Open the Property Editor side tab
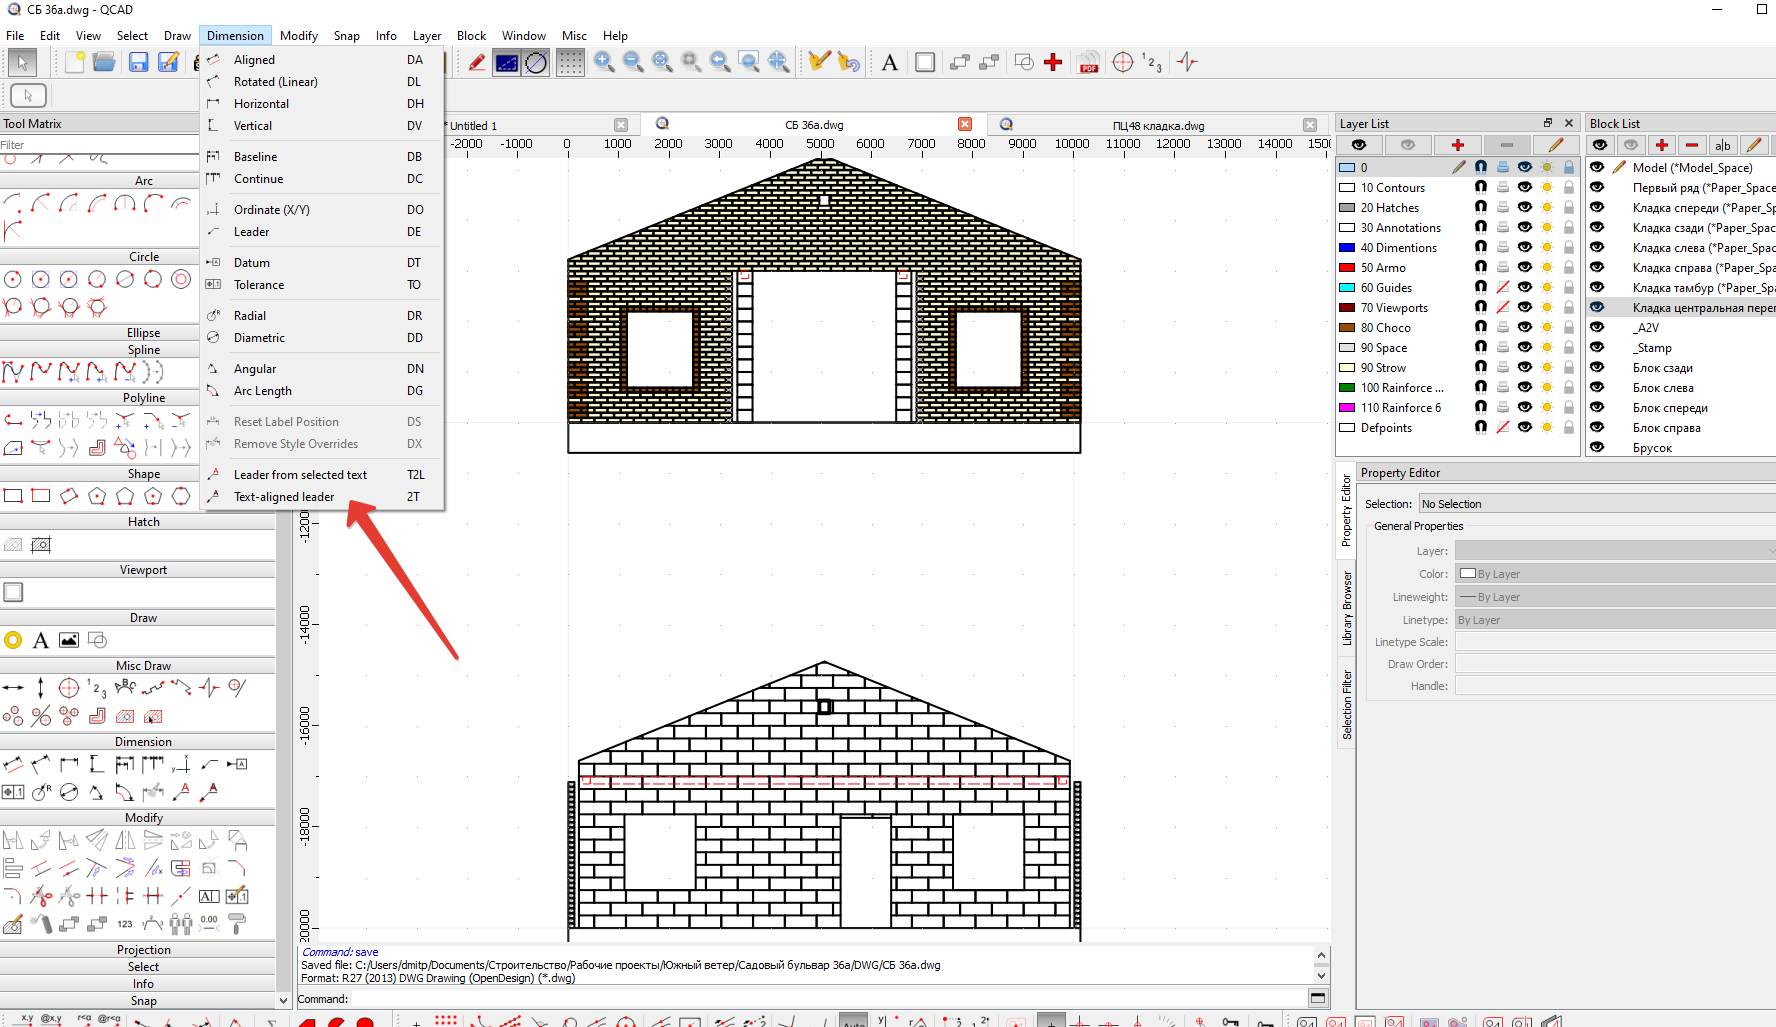 click(1346, 510)
